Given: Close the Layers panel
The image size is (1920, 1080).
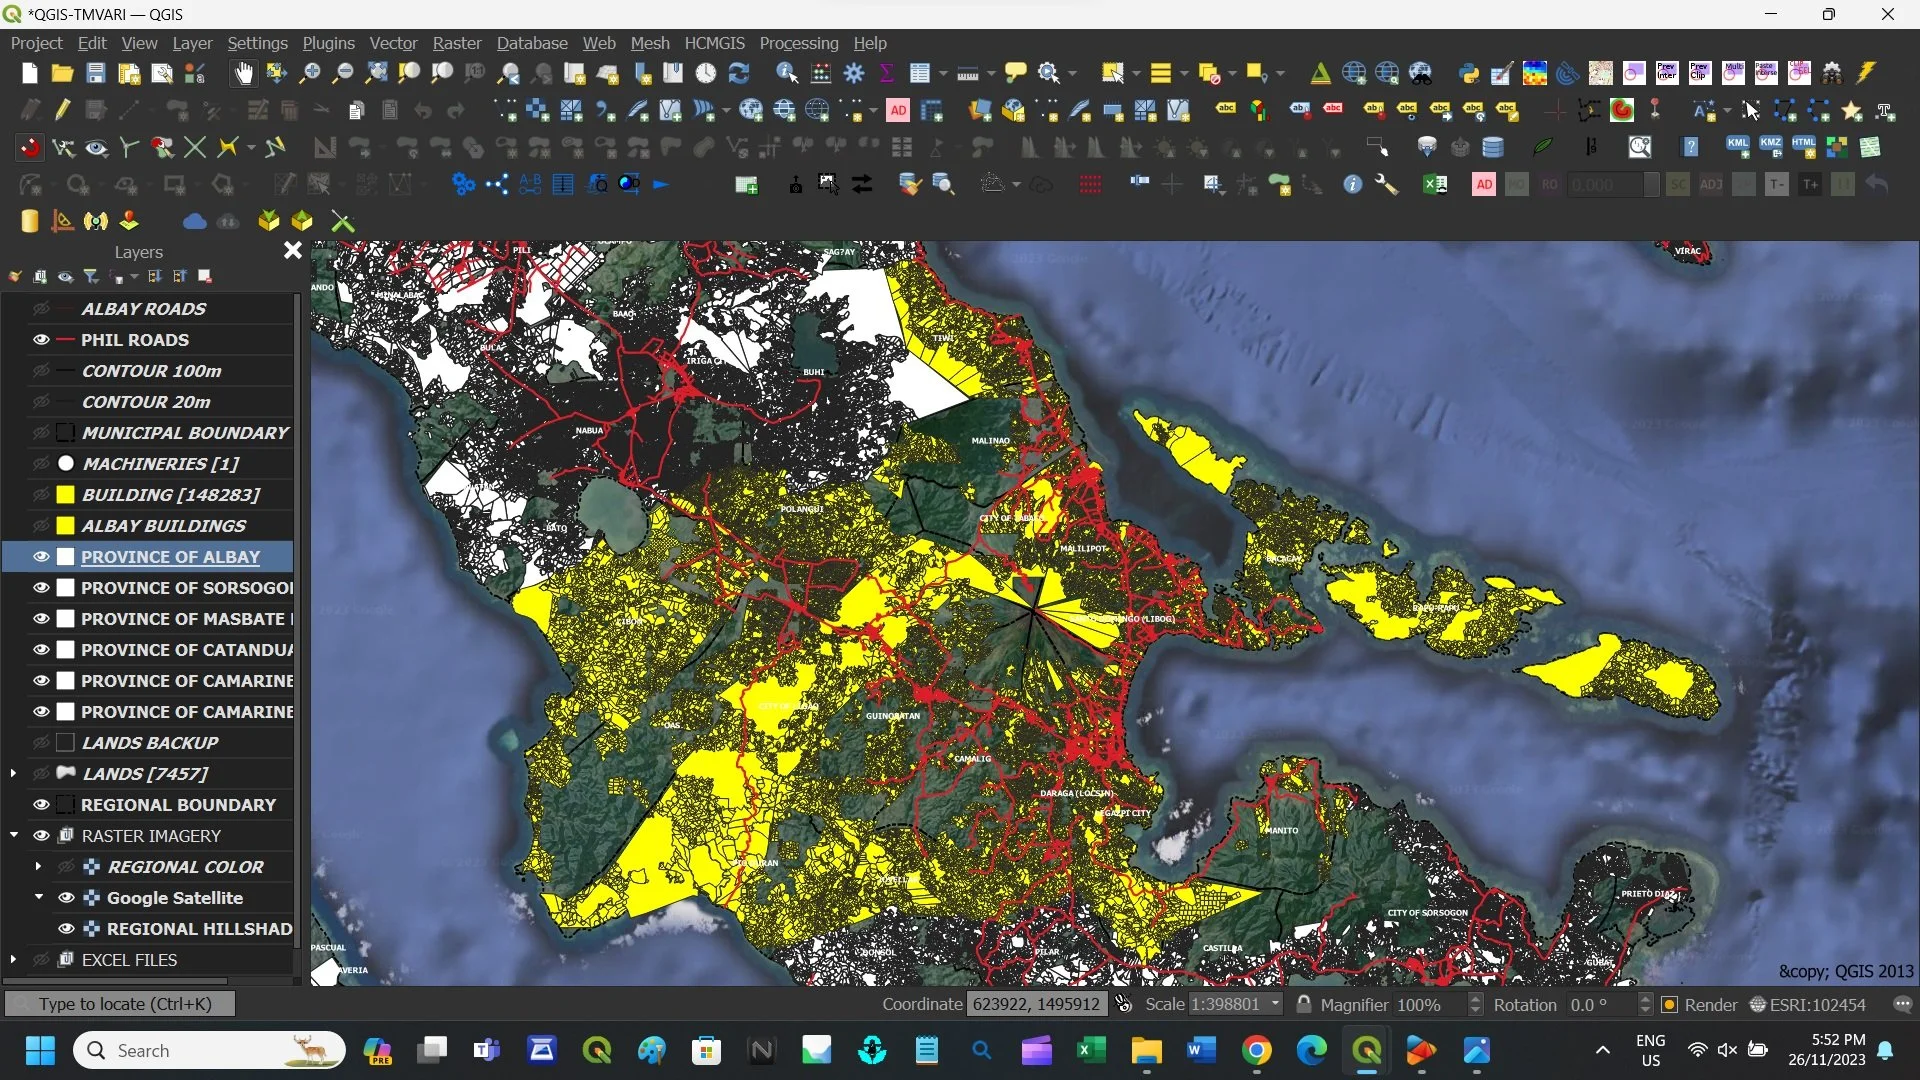Looking at the screenshot, I should (x=291, y=251).
